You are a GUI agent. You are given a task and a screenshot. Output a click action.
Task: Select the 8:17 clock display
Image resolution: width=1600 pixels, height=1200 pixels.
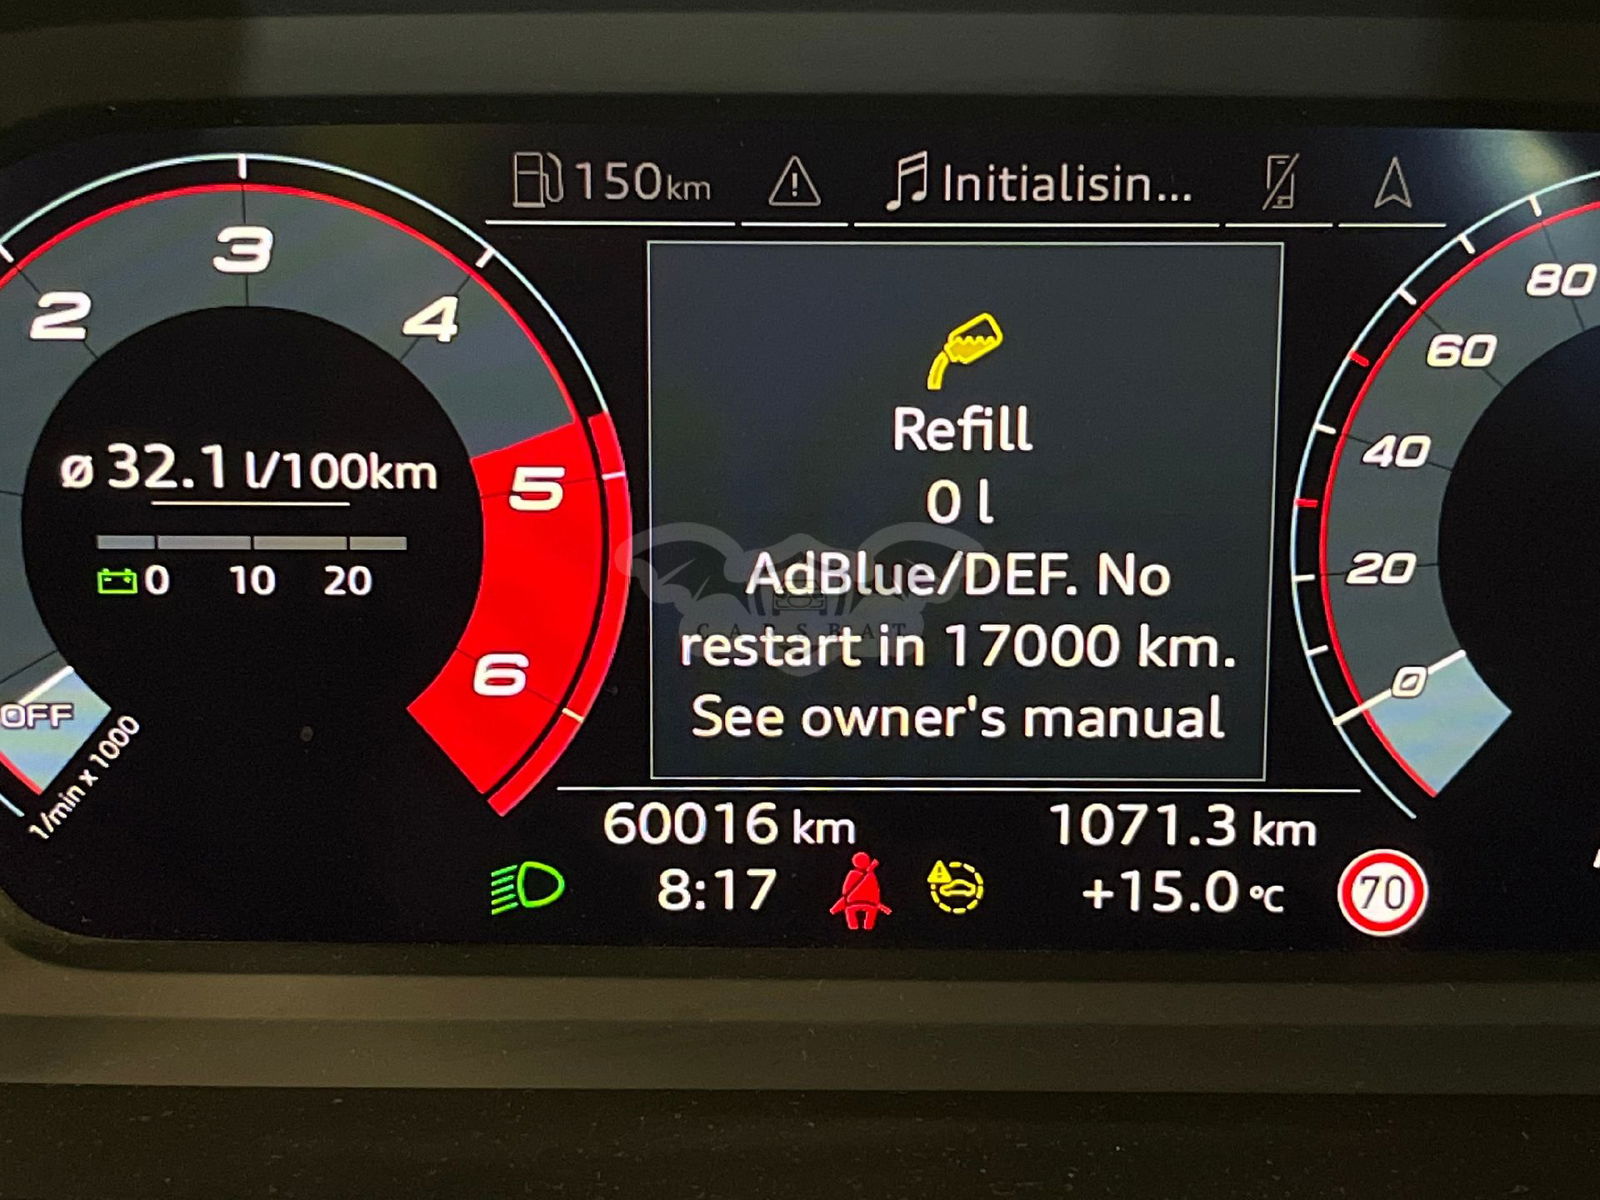click(716, 889)
